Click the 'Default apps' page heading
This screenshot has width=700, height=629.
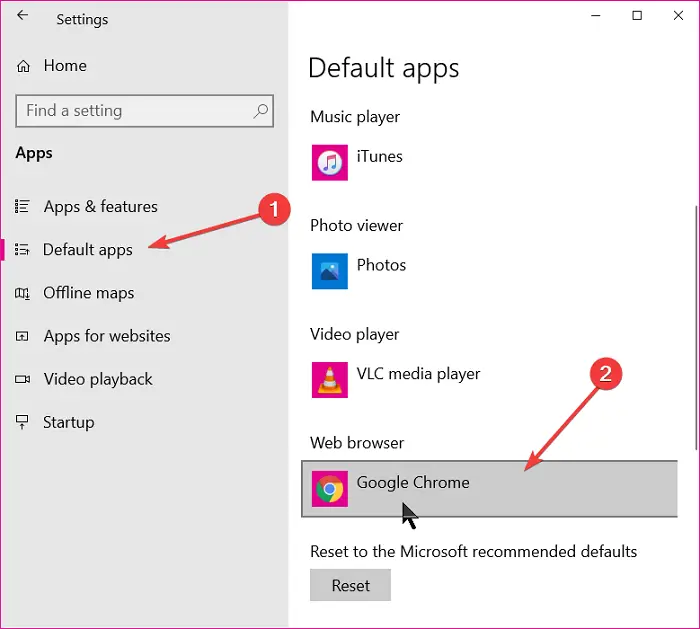(x=383, y=68)
